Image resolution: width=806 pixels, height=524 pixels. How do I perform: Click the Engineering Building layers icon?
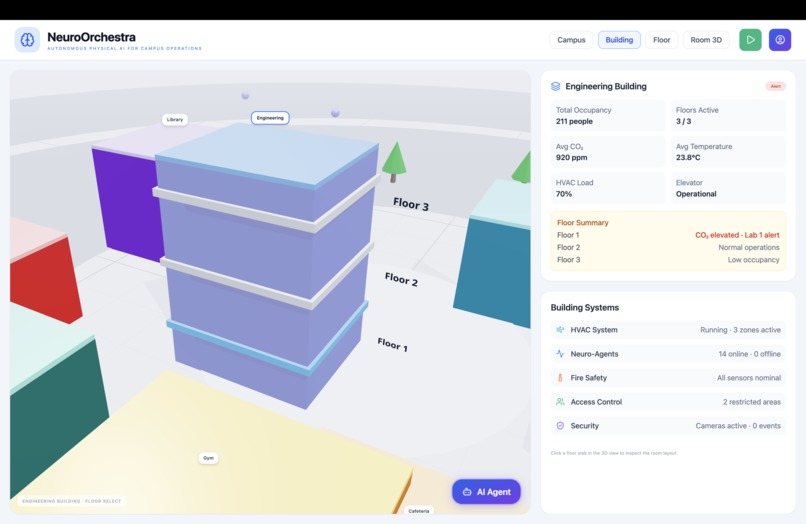(x=556, y=86)
